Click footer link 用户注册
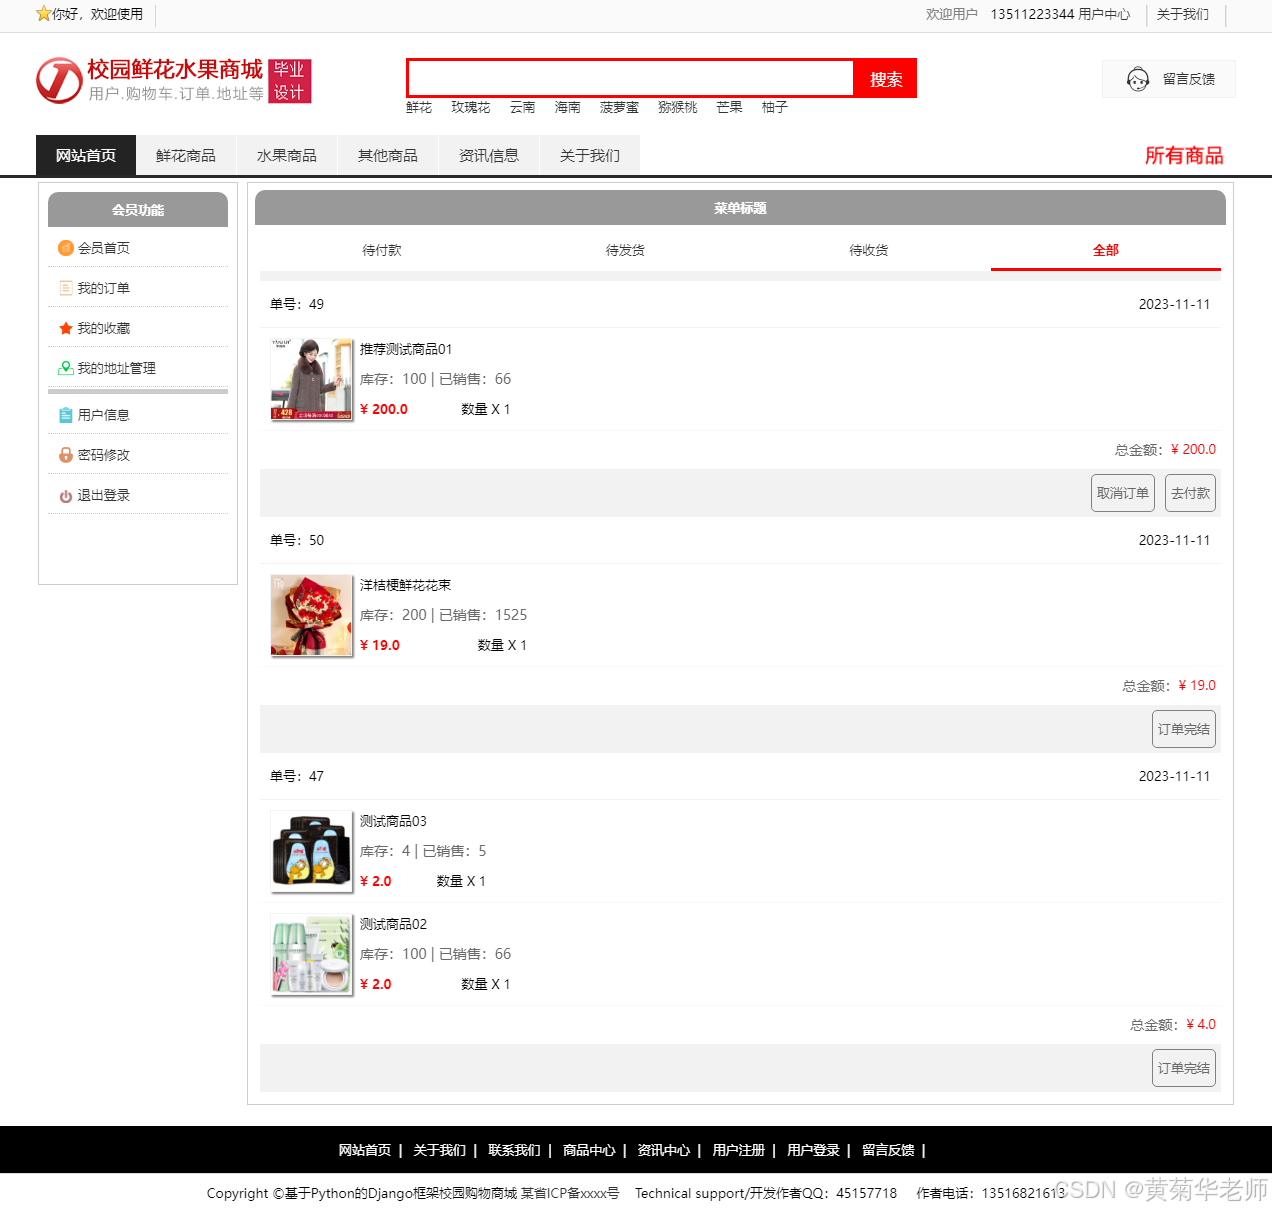This screenshot has width=1272, height=1211. click(x=739, y=1150)
